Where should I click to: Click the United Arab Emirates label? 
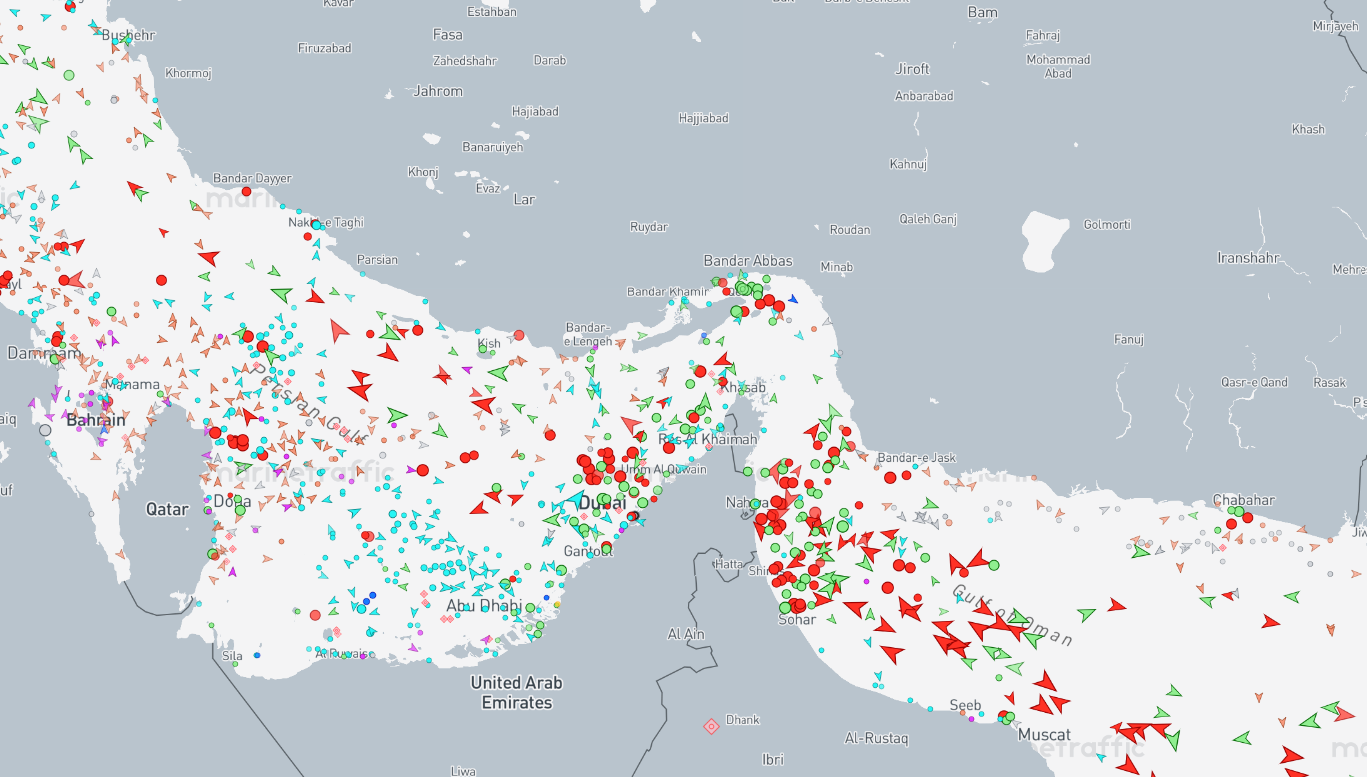click(516, 692)
